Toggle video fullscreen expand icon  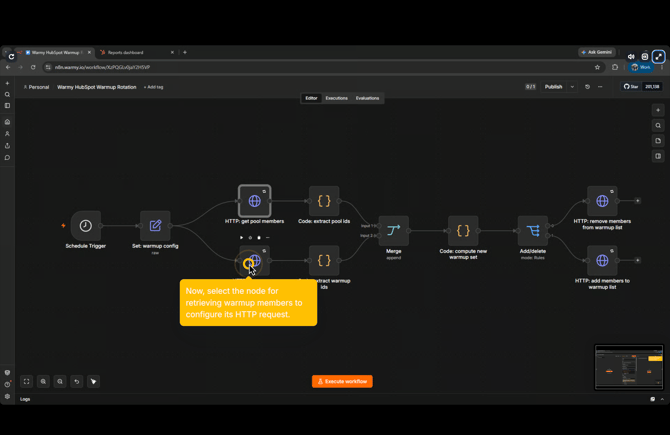point(658,56)
